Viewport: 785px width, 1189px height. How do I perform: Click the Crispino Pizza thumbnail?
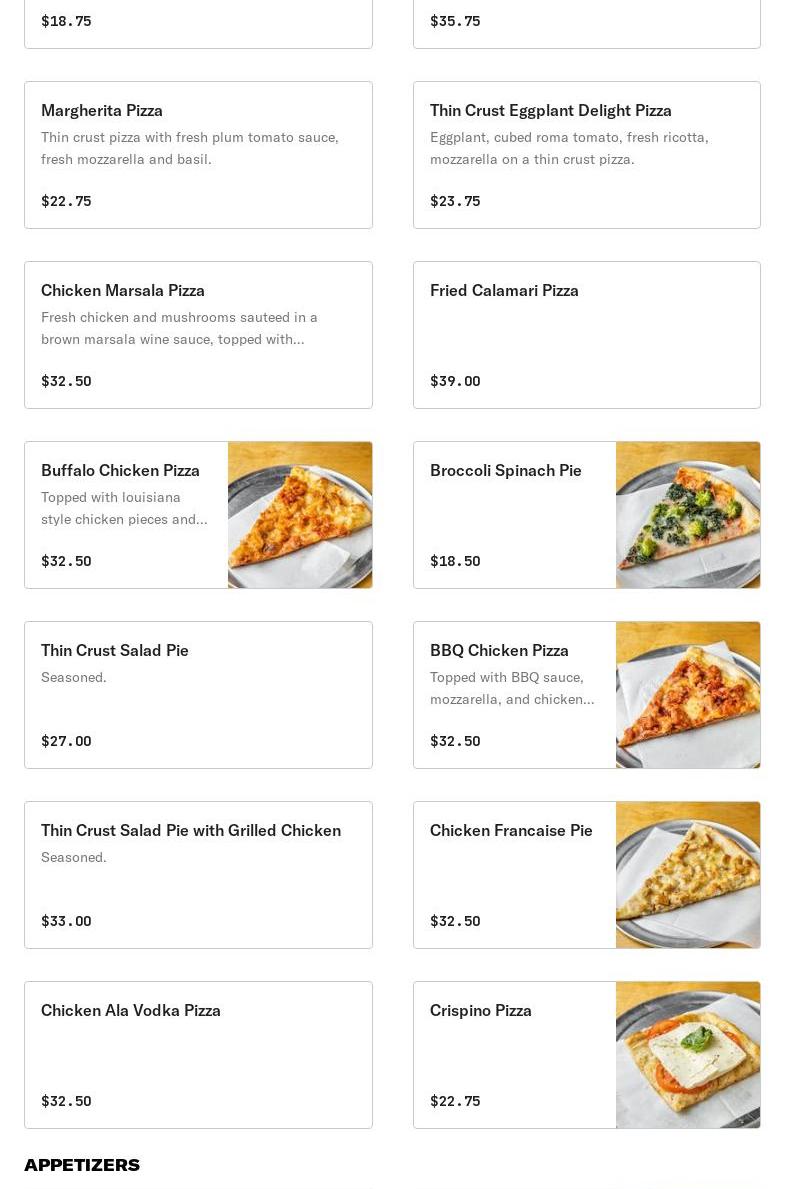tap(688, 1055)
